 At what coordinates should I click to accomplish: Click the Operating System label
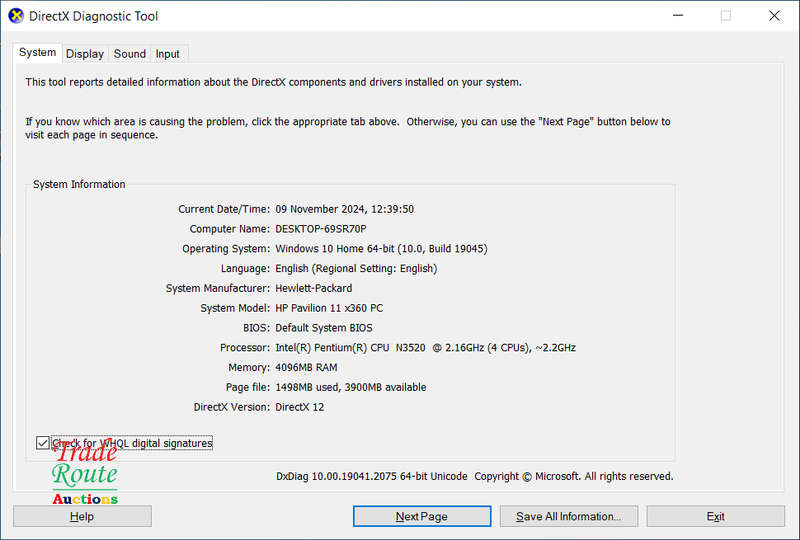click(x=226, y=249)
